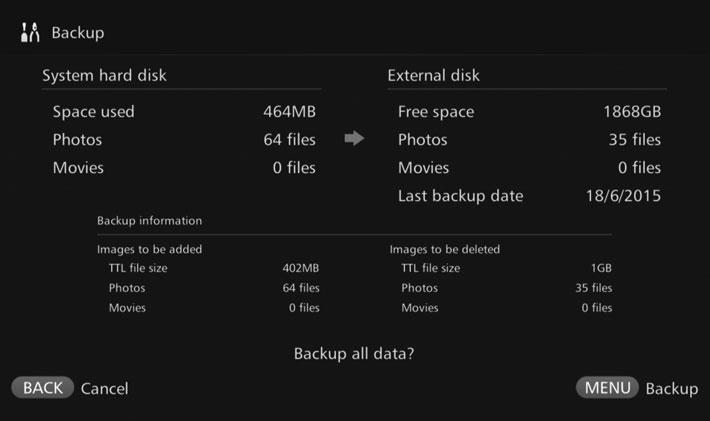
Task: Click the 1GB TTL file size value
Action: [601, 268]
